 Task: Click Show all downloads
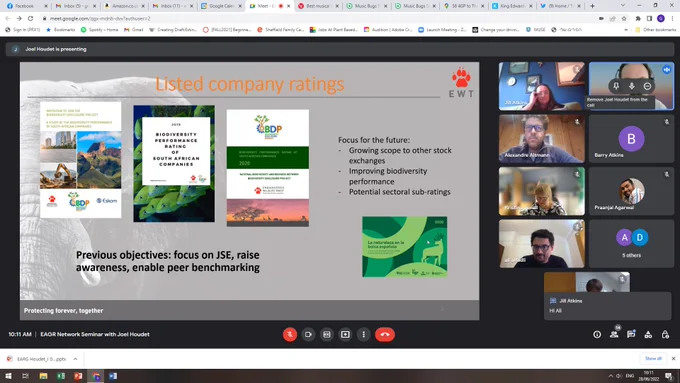(x=653, y=359)
